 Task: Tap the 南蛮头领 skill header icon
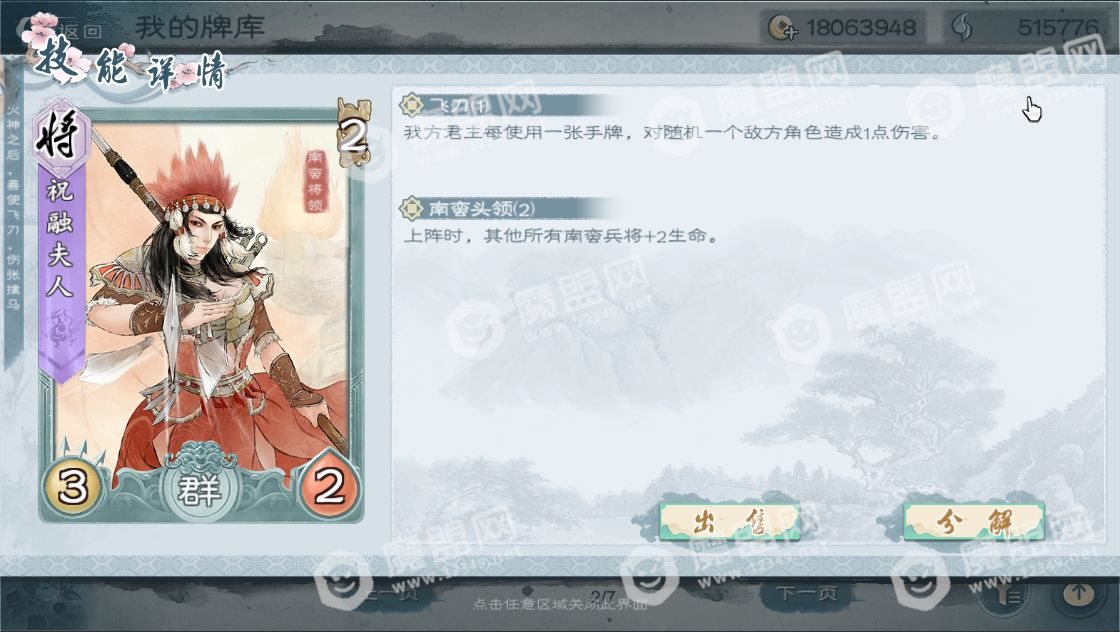click(411, 209)
